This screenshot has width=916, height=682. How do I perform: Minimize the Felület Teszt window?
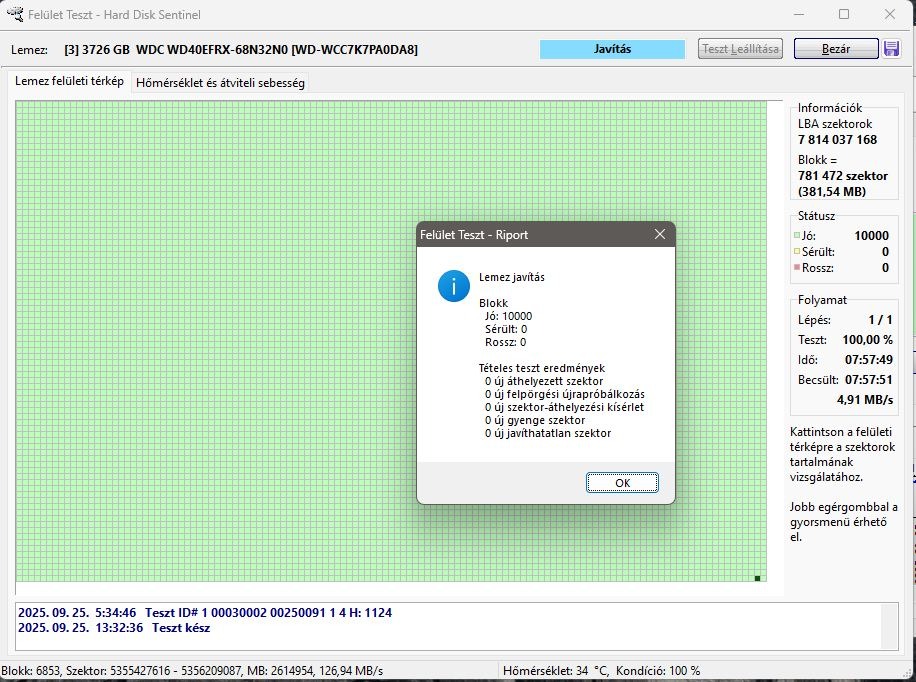[799, 14]
